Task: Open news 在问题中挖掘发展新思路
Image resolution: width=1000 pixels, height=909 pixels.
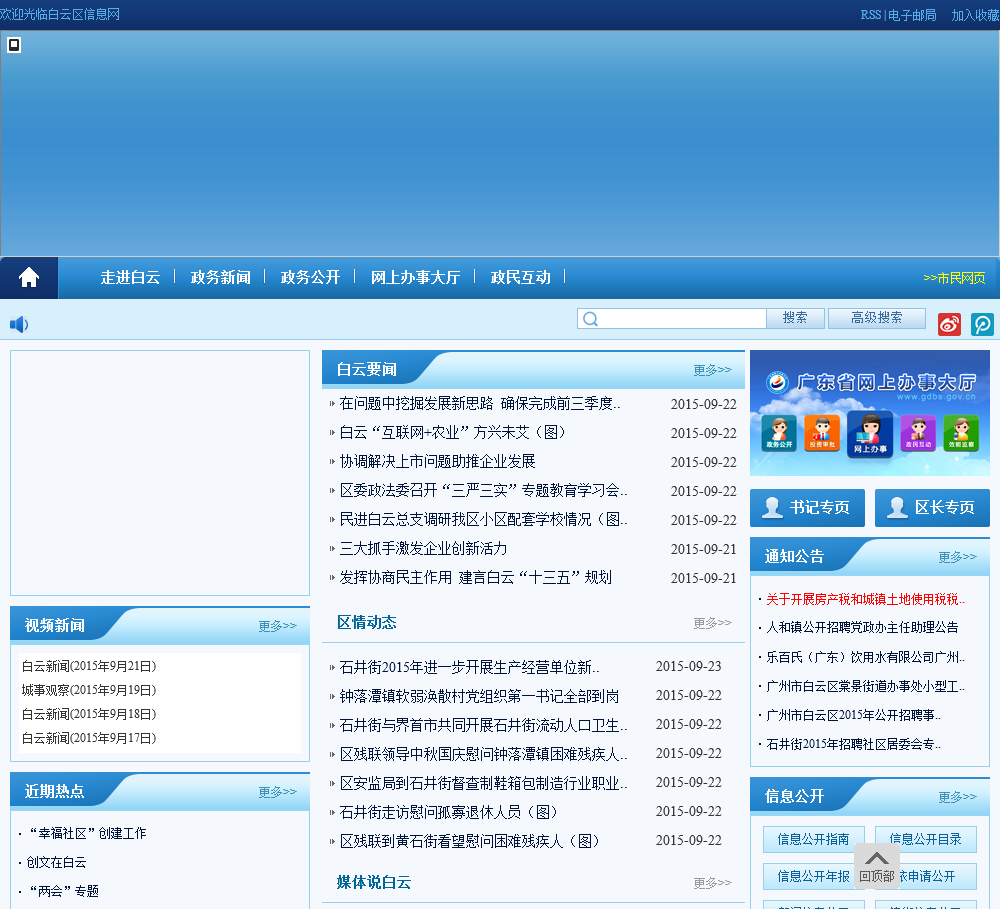Action: [480, 403]
